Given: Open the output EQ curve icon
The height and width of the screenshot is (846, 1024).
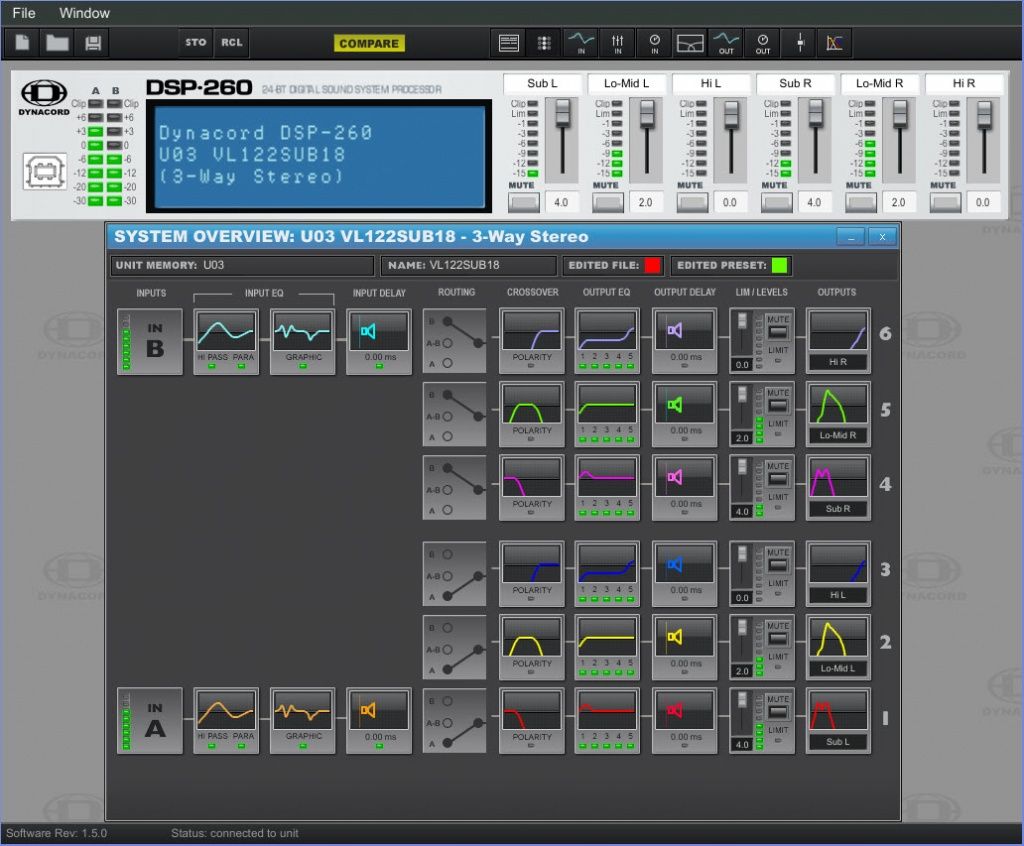Looking at the screenshot, I should (726, 43).
